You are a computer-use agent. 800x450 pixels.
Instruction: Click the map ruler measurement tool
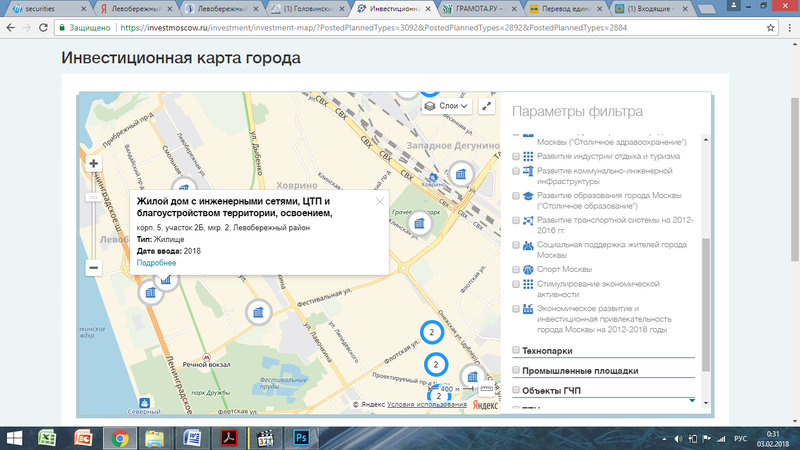(x=488, y=388)
